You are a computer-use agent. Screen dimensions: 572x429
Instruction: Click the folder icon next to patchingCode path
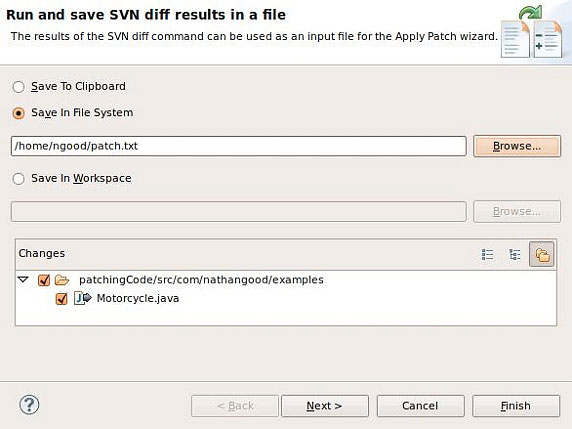62,280
